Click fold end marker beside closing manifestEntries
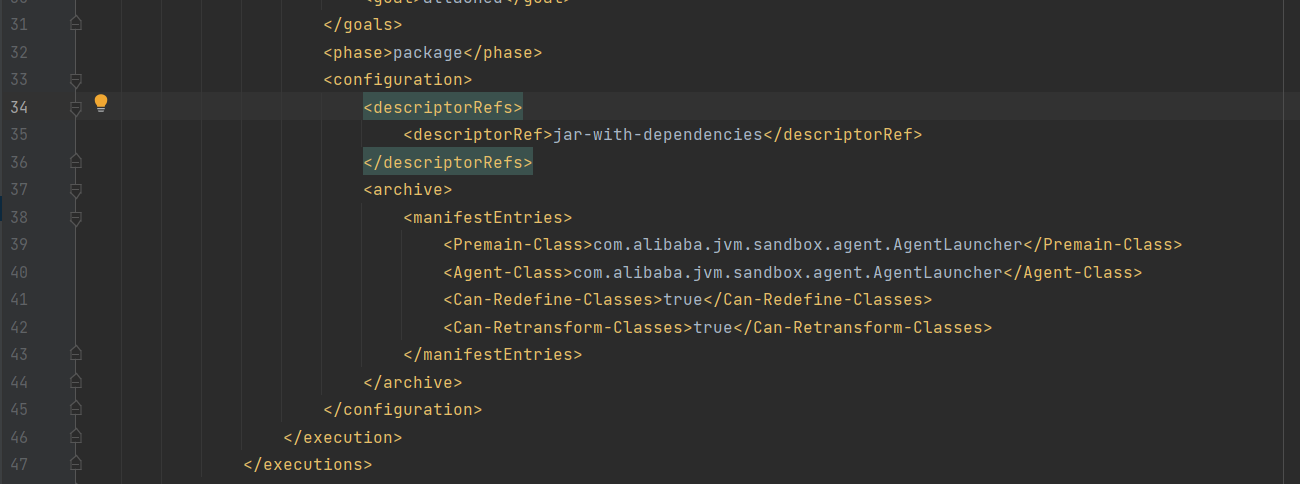The image size is (1300, 484). click(x=76, y=354)
